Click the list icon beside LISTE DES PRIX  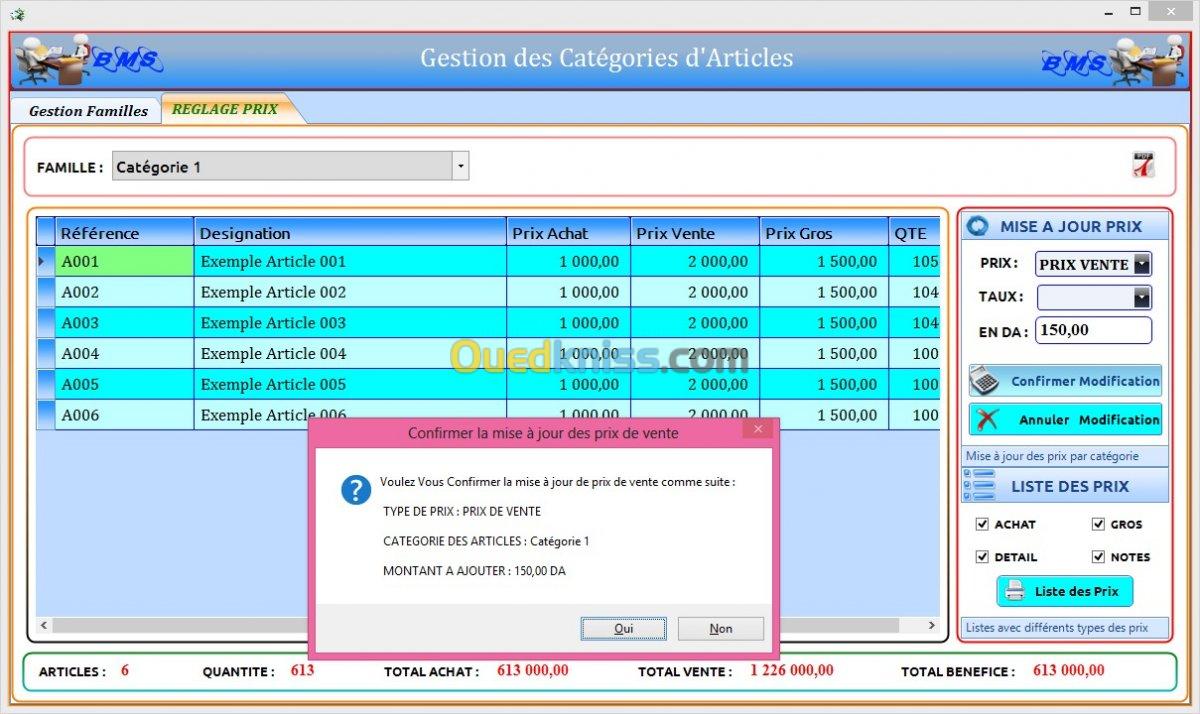click(979, 486)
